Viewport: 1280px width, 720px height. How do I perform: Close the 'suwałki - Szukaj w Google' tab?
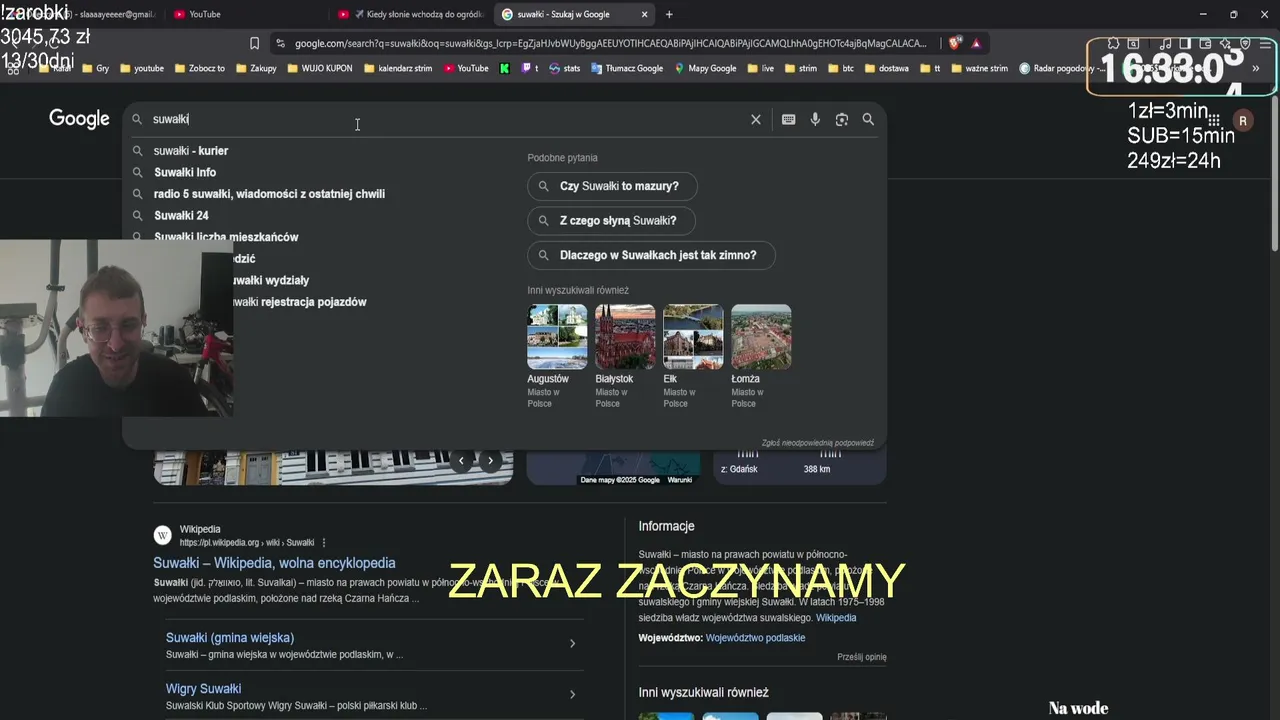(x=644, y=14)
